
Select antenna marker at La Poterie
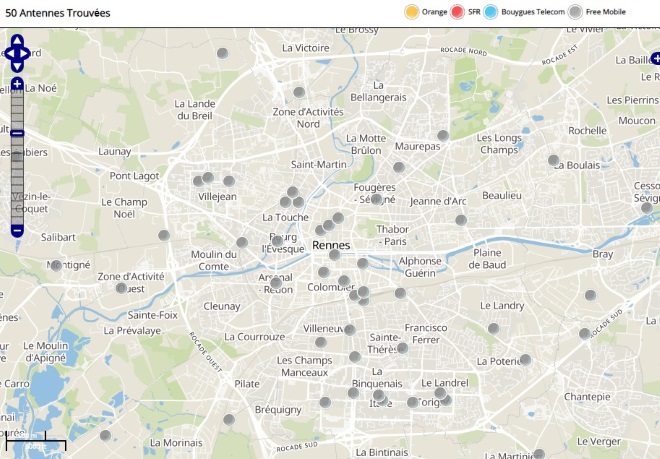pyautogui.click(x=525, y=360)
